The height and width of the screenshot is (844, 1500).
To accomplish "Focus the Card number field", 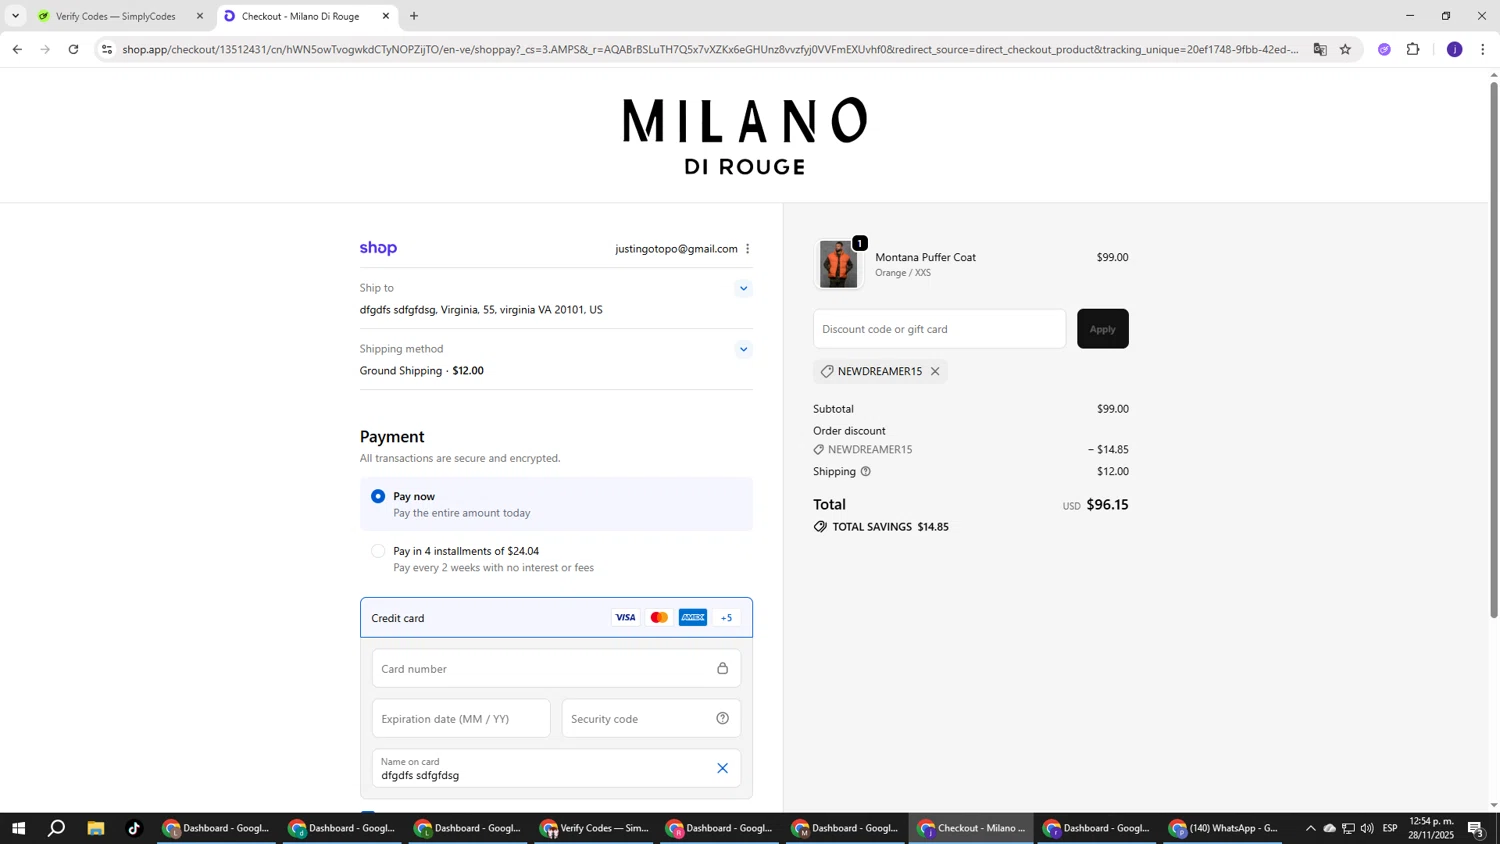I will [556, 668].
